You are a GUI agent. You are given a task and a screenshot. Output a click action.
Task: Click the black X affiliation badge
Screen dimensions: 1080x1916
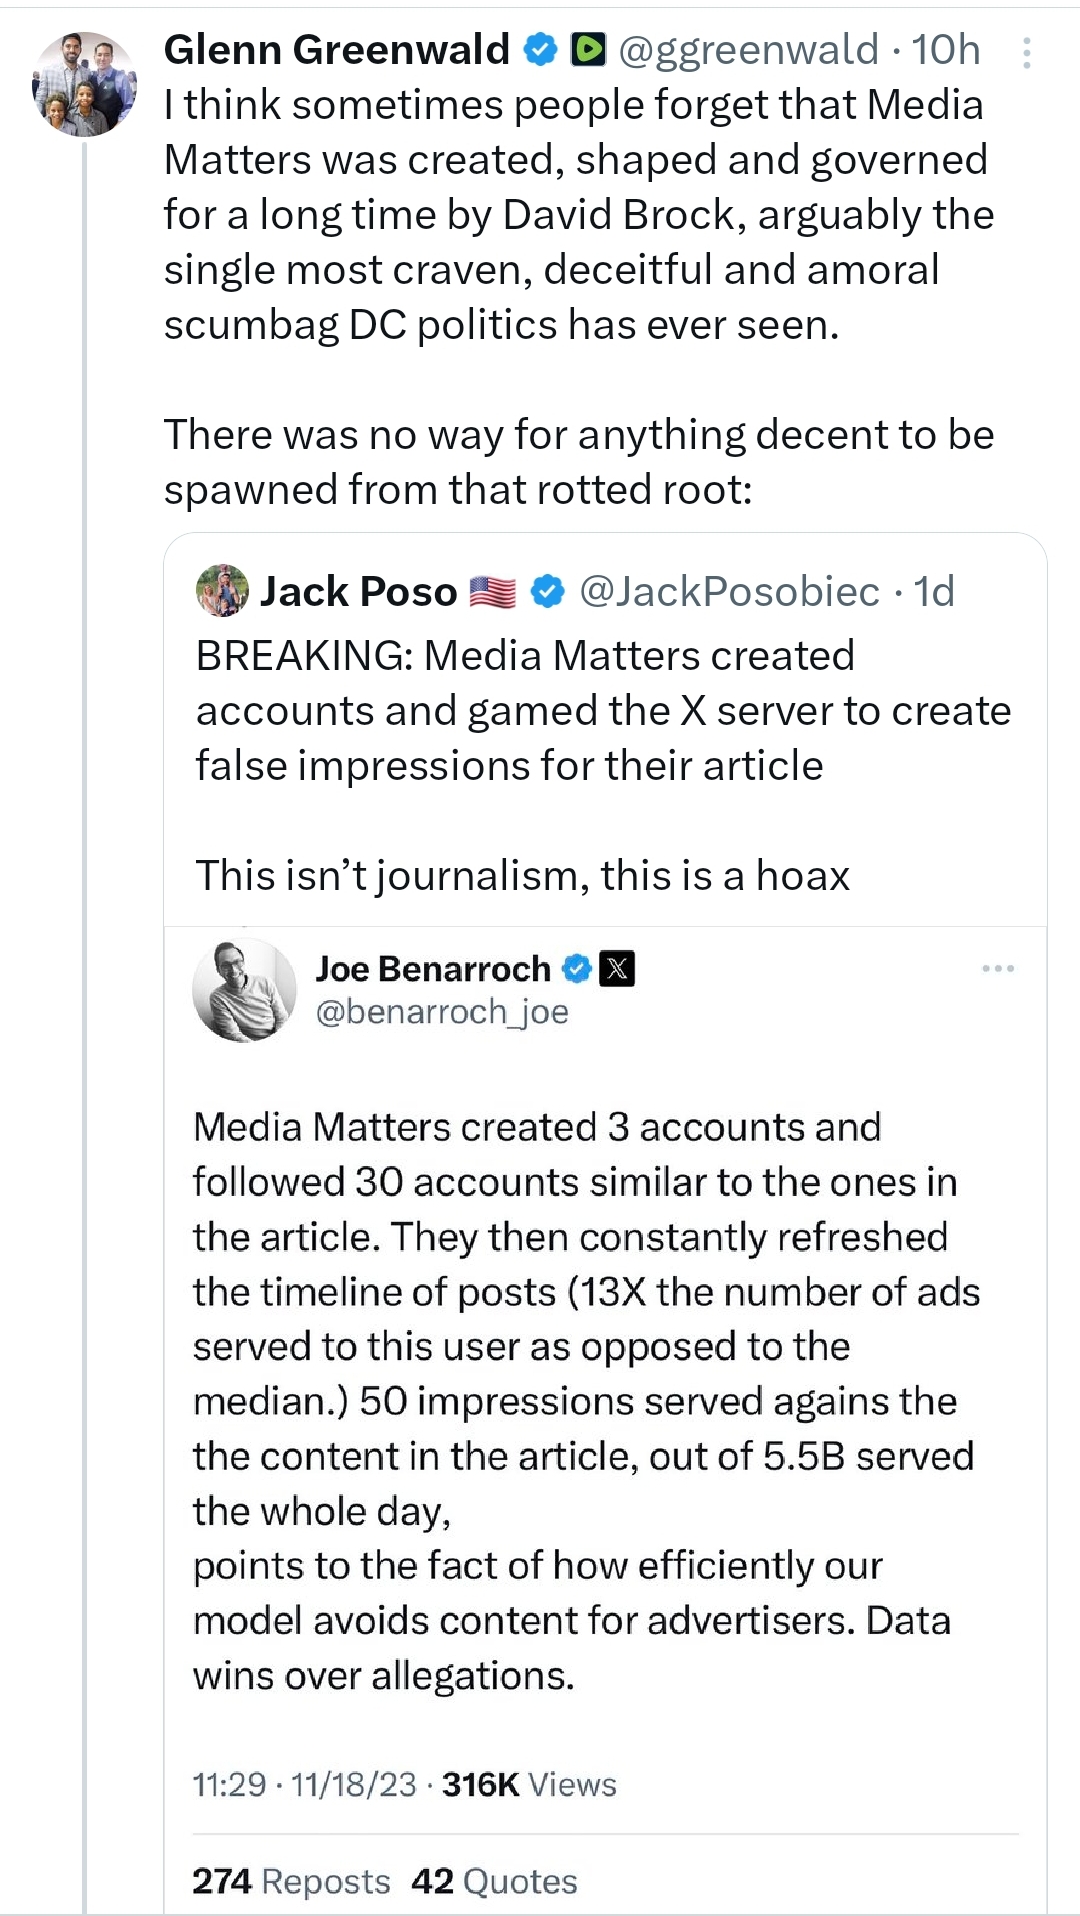[617, 968]
